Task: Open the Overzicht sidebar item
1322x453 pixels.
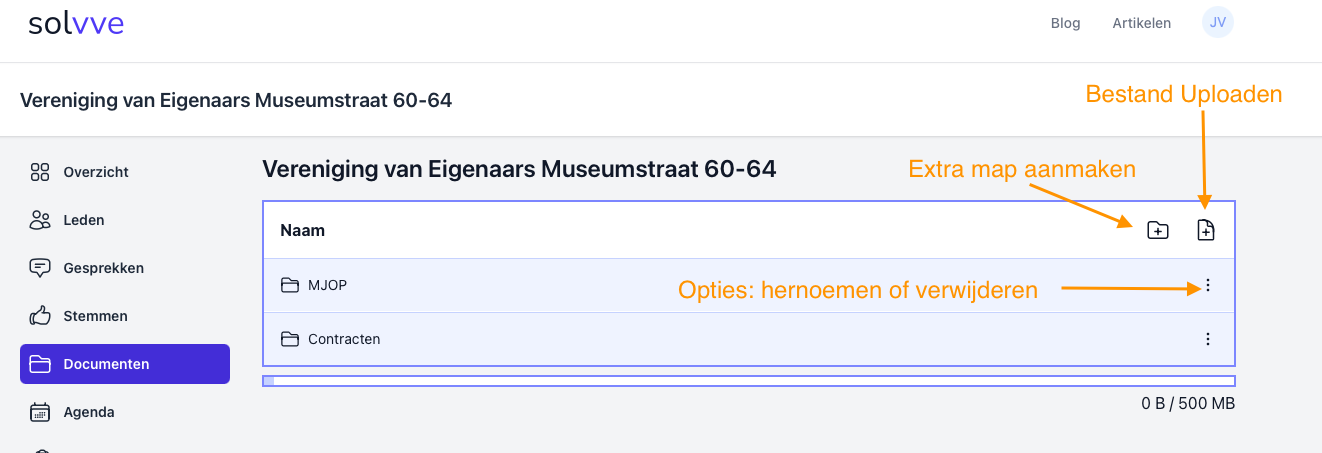Action: [95, 172]
